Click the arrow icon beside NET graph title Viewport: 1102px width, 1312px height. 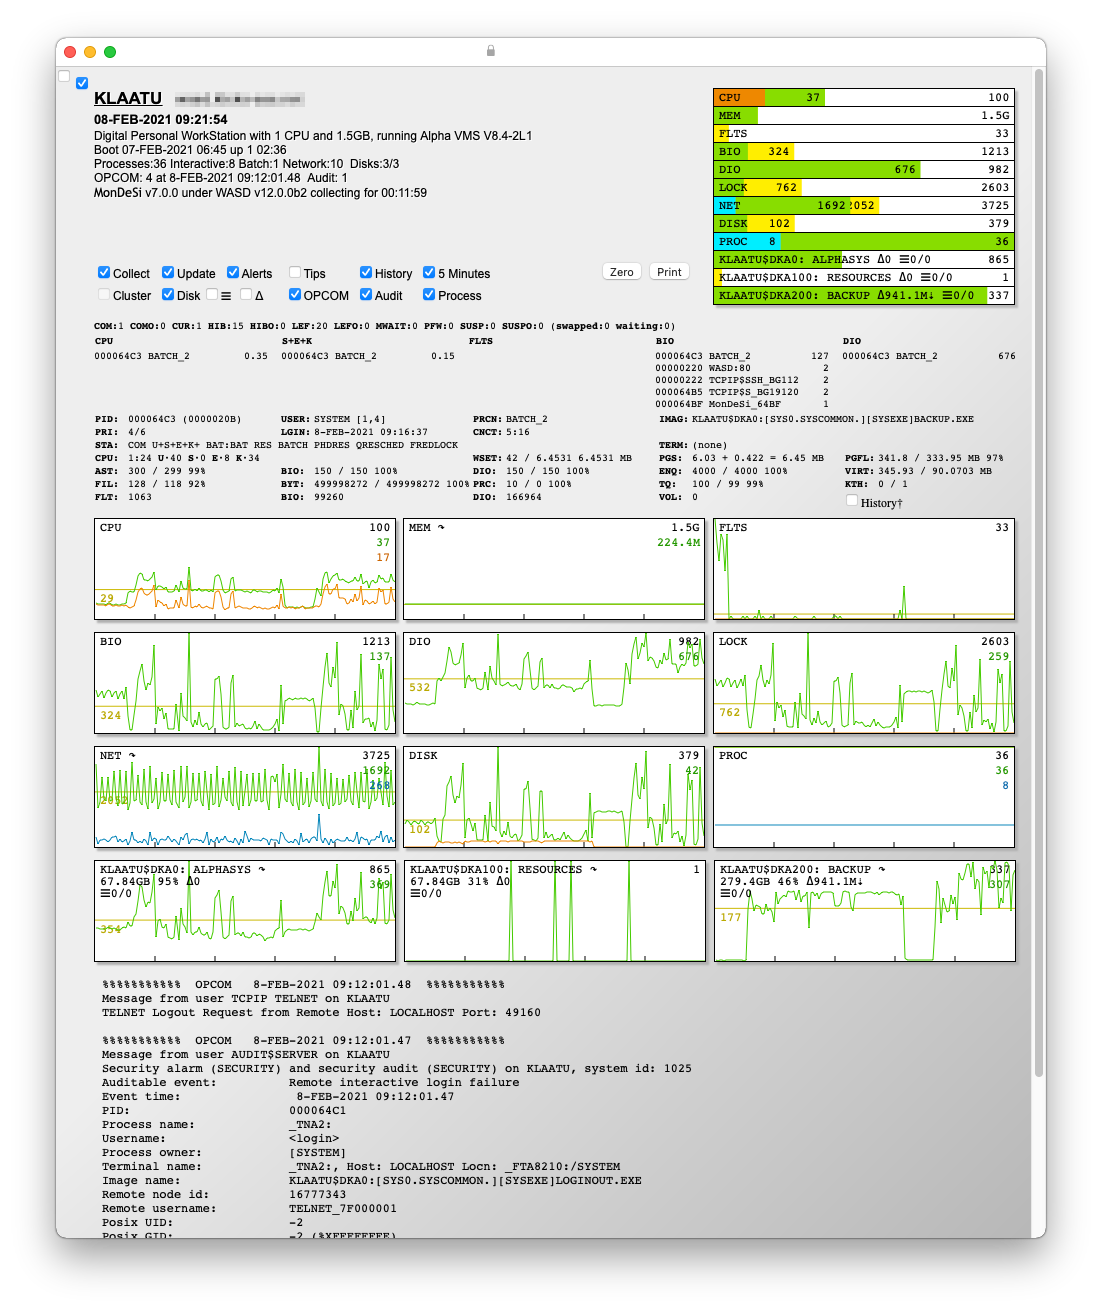pyautogui.click(x=132, y=756)
